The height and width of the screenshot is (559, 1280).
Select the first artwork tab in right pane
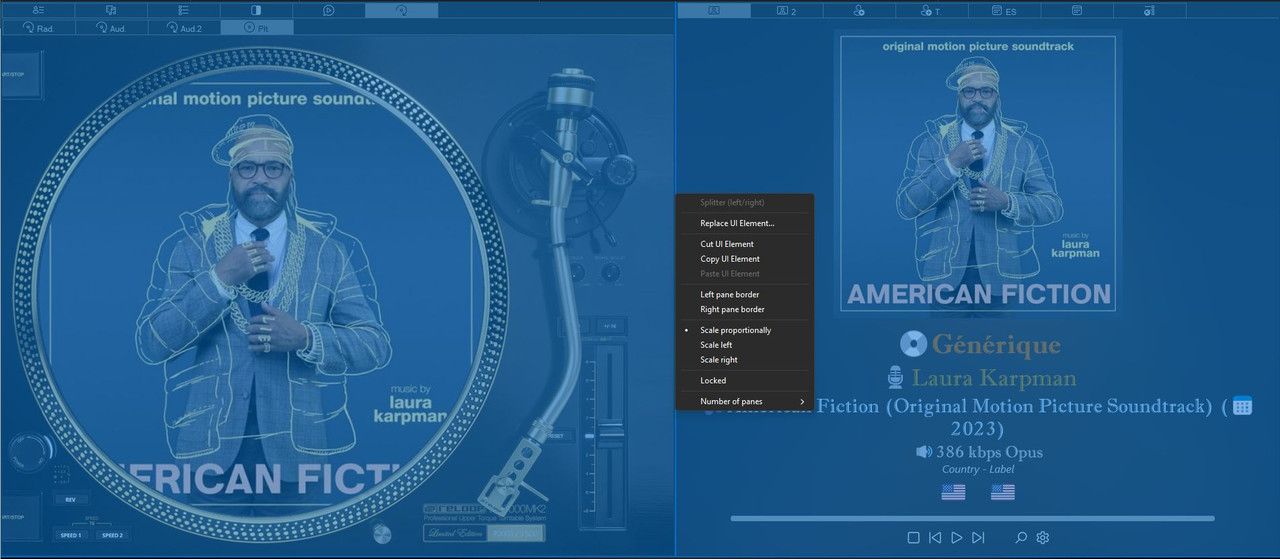(714, 10)
